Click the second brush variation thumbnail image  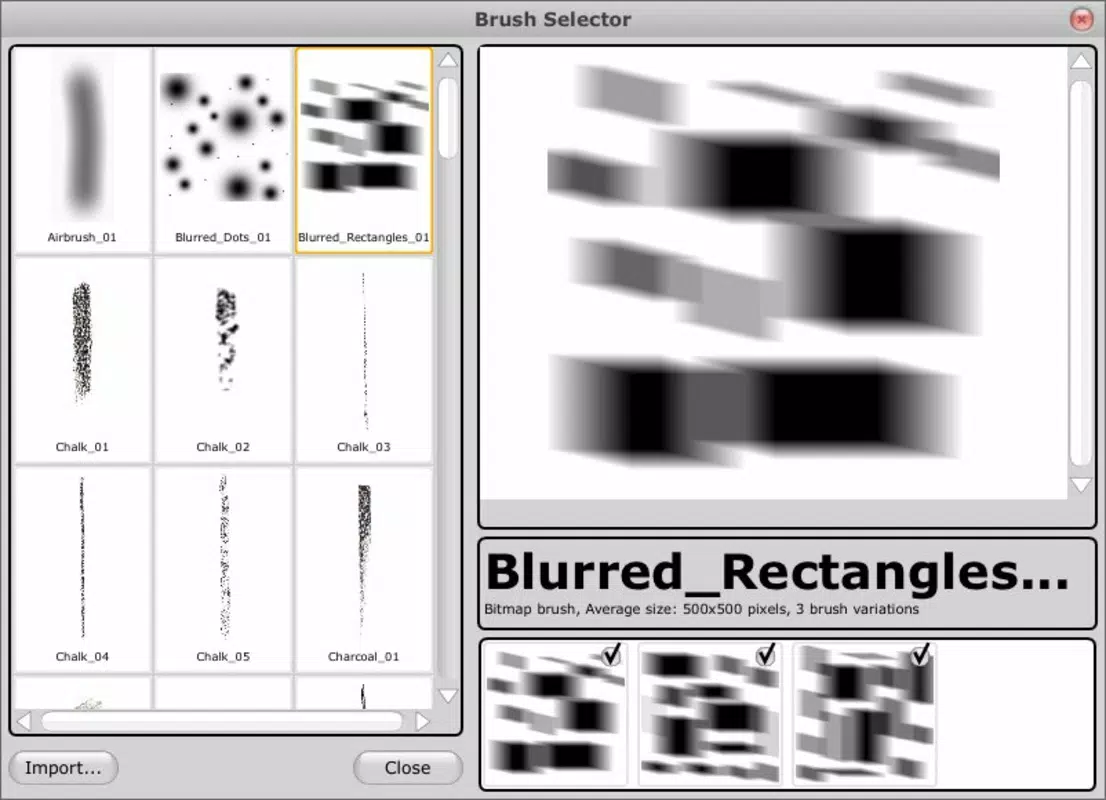point(710,713)
